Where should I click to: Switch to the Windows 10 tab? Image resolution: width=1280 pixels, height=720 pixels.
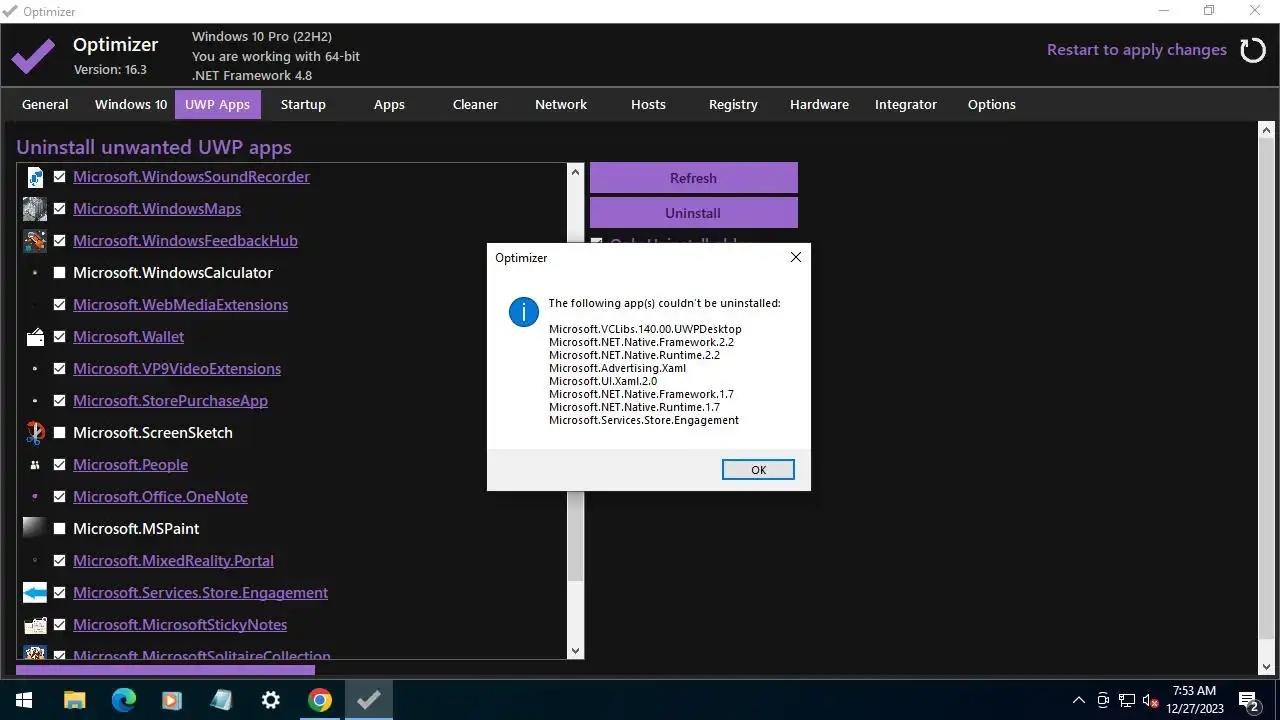point(131,104)
